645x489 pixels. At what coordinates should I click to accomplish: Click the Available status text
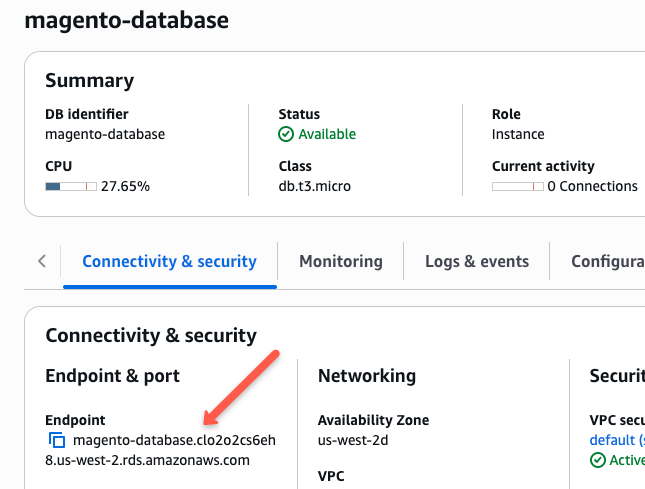[x=327, y=134]
